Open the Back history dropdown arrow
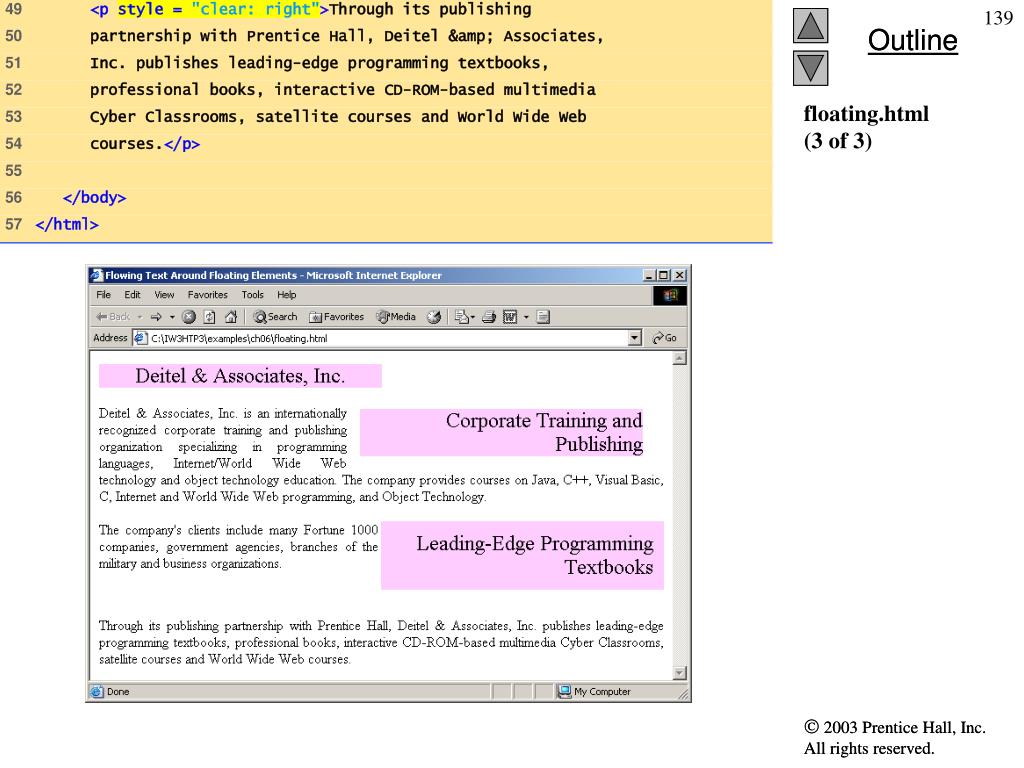The width and height of the screenshot is (1024, 768). 140,317
